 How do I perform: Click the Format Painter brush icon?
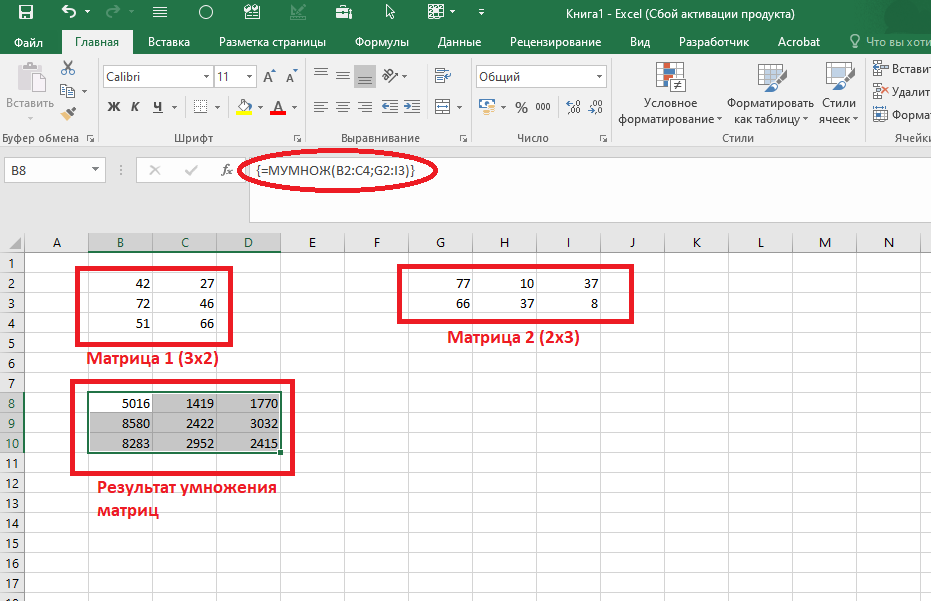pyautogui.click(x=68, y=113)
